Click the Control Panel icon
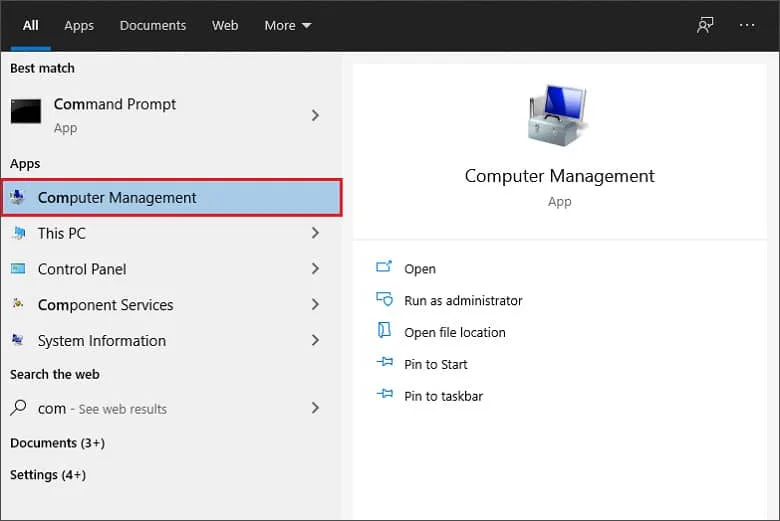Screen dimensions: 780x521 coord(18,269)
